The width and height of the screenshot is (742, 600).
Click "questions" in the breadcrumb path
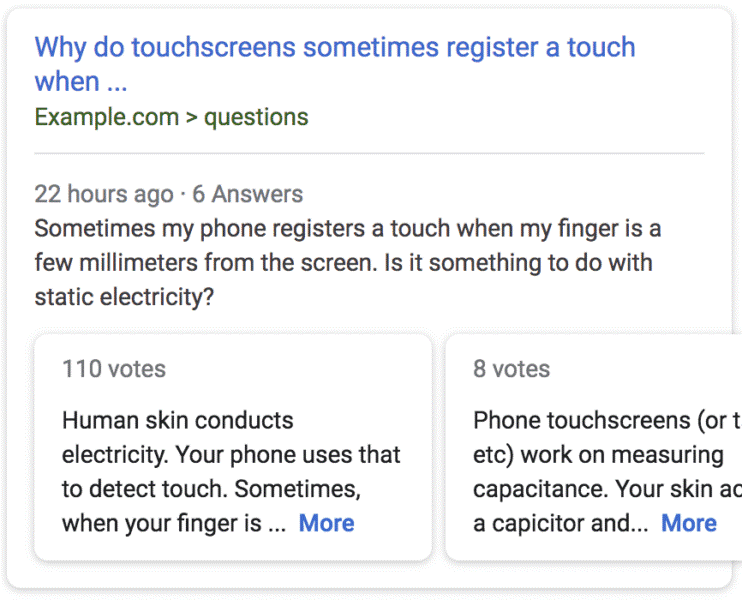[x=256, y=117]
